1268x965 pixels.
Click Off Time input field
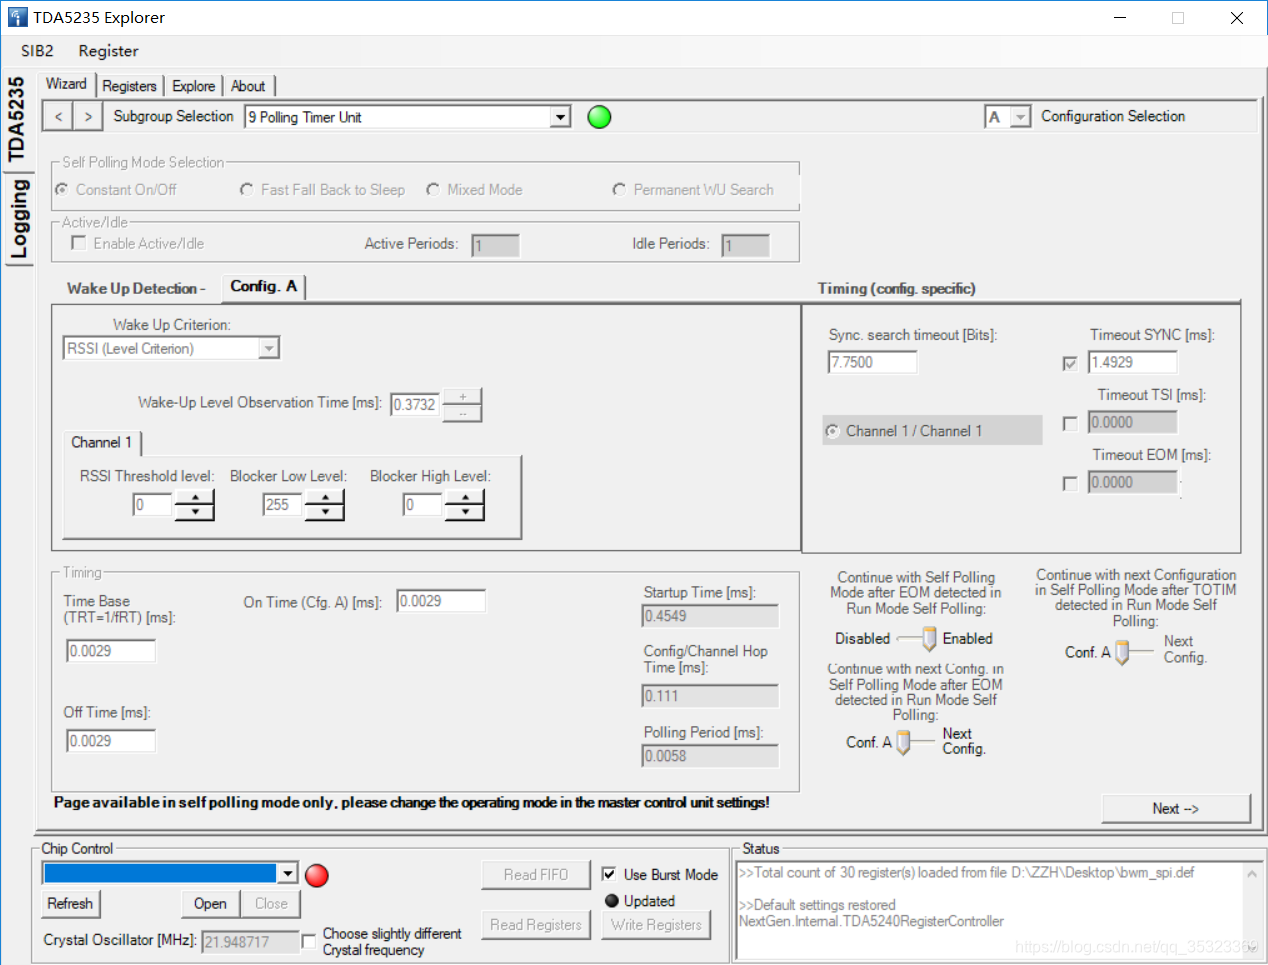[x=111, y=741]
